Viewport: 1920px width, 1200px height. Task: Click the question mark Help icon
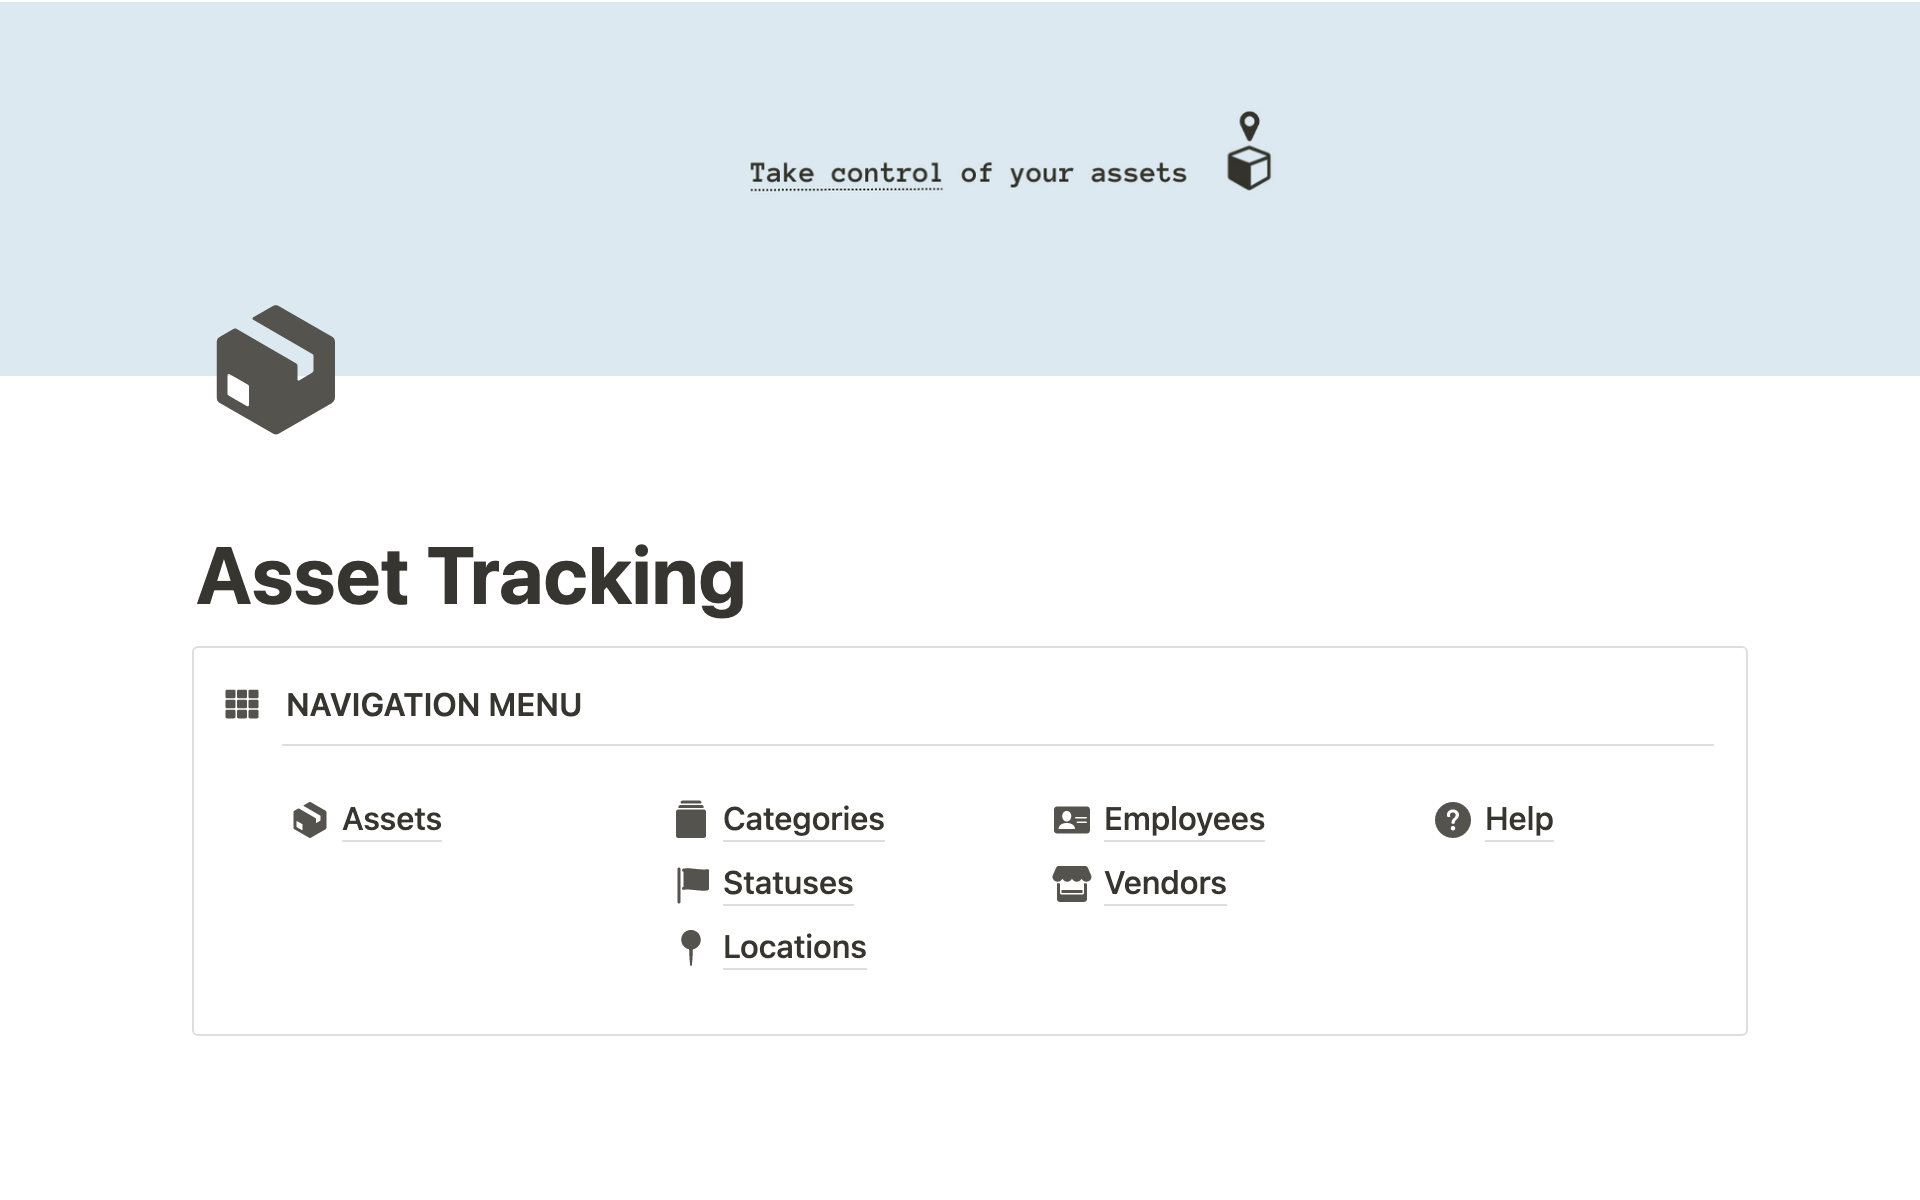point(1452,820)
